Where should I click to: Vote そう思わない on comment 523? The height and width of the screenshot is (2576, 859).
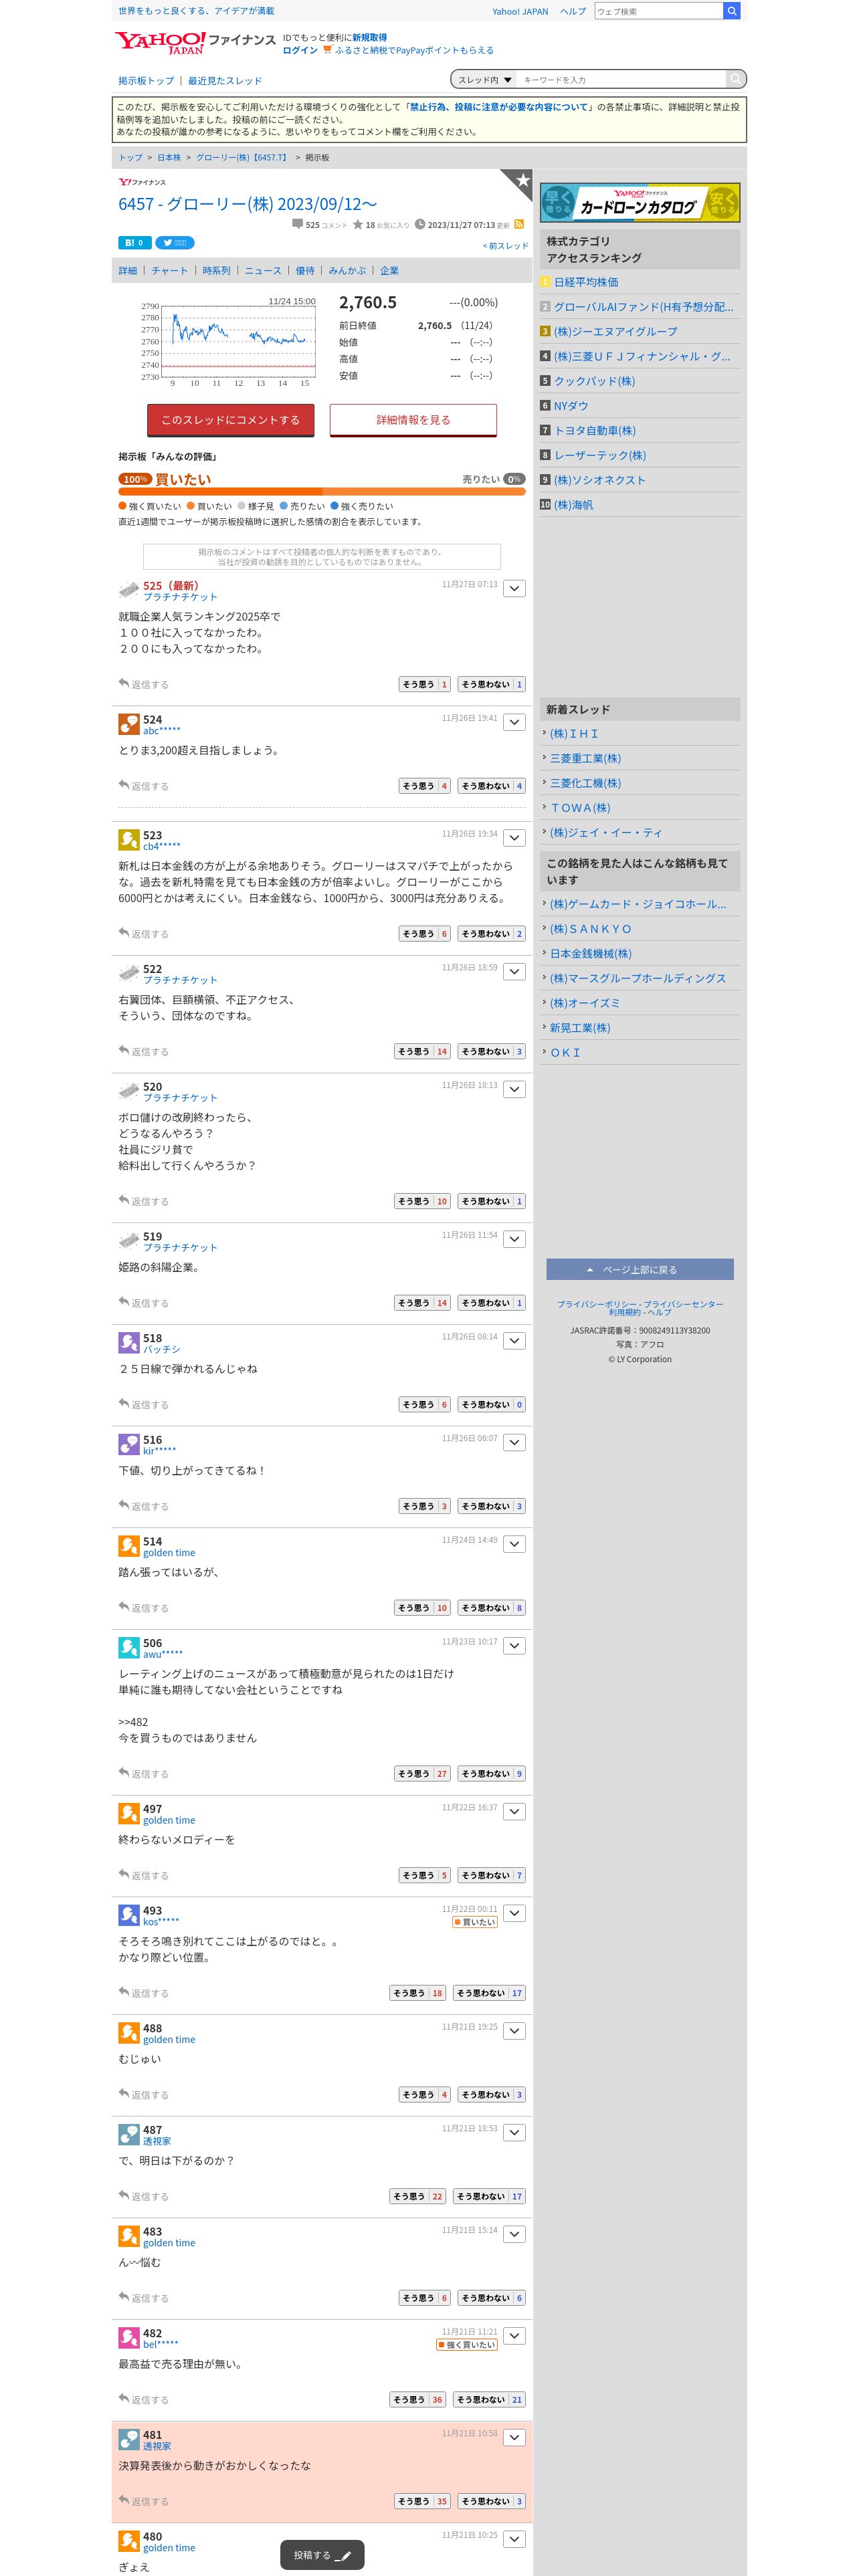click(491, 934)
